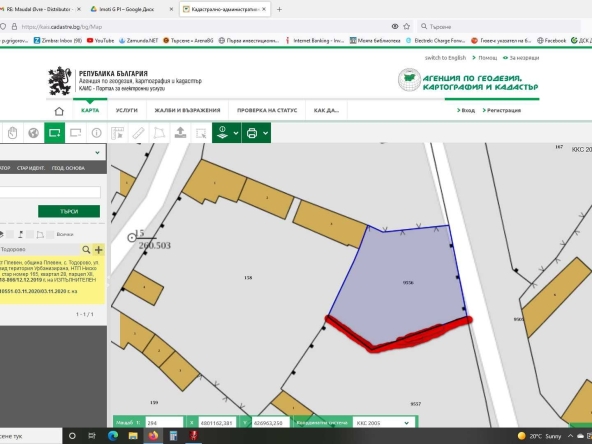
Task: Toggle checkbox beside the flag marker filter
Action: click(30, 235)
